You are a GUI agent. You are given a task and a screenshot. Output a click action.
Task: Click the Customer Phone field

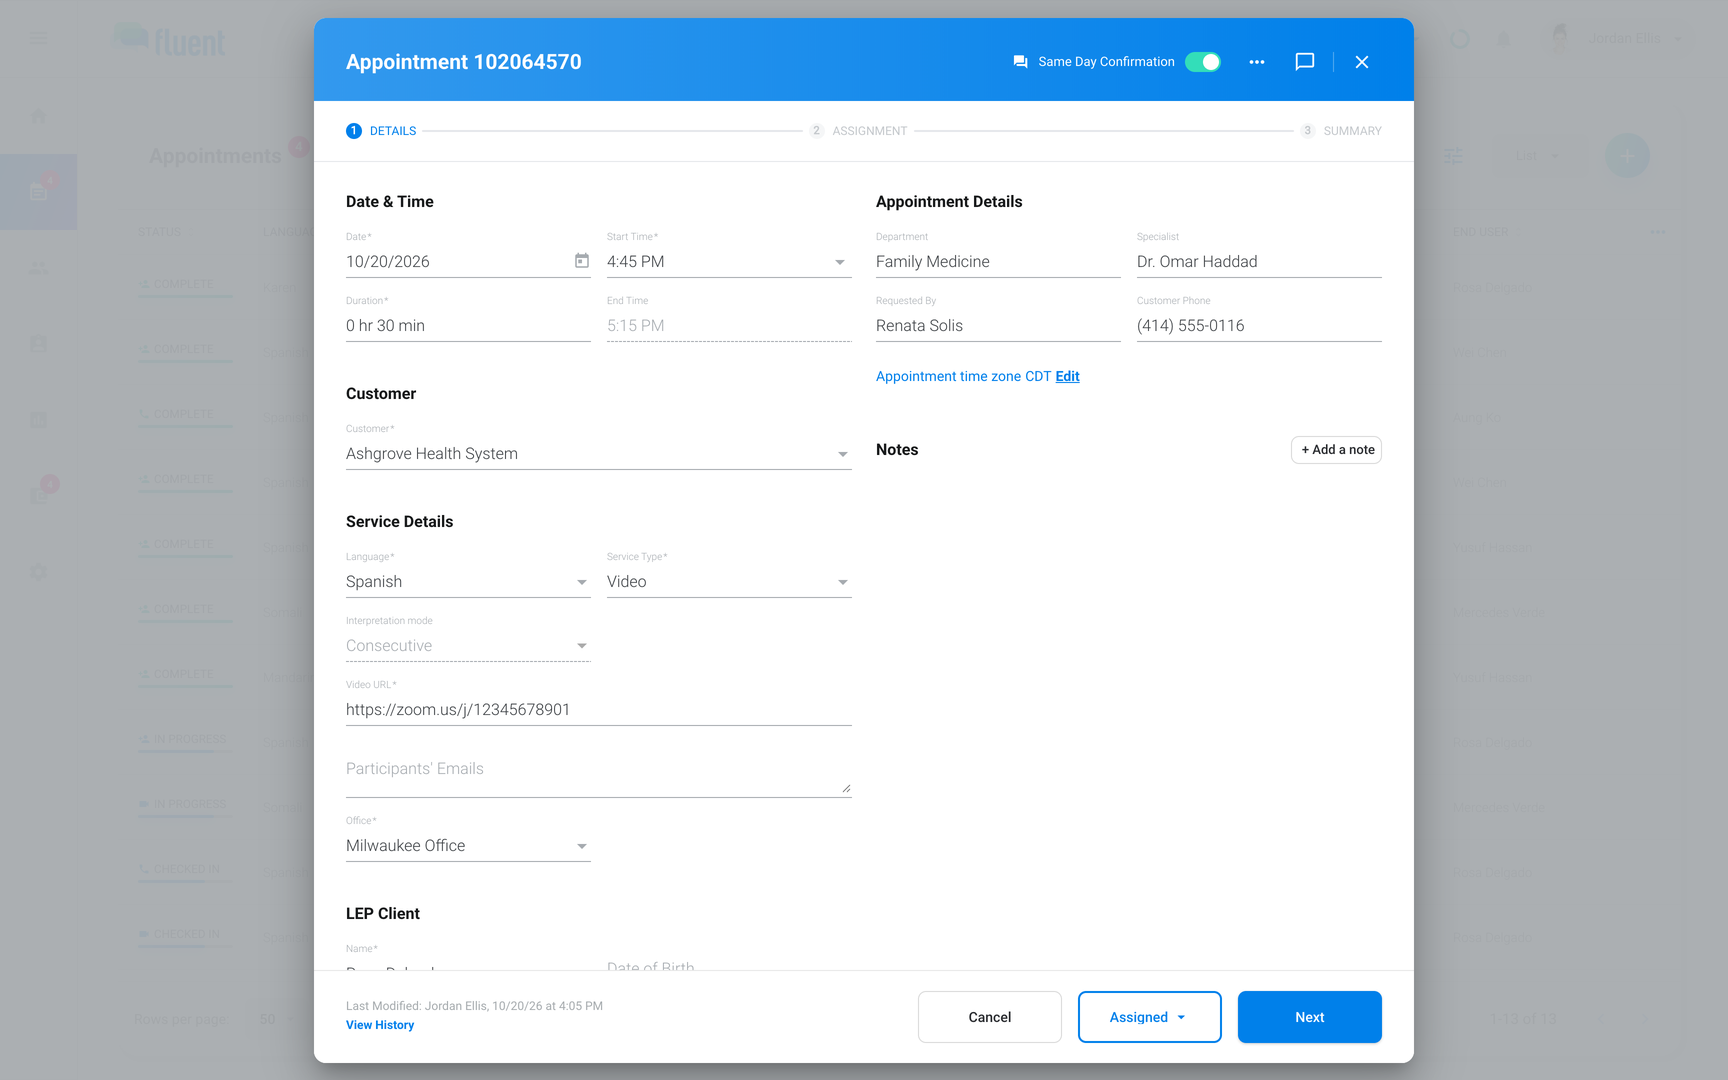pyautogui.click(x=1259, y=325)
